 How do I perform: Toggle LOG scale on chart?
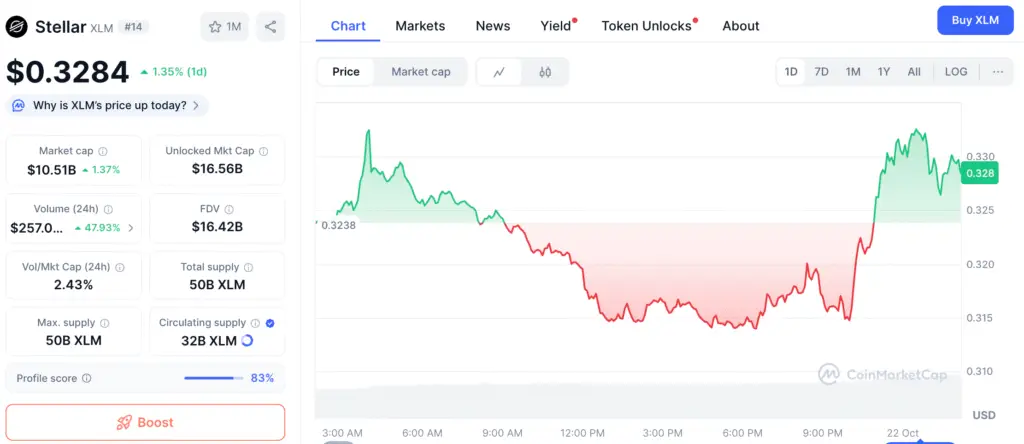(956, 72)
